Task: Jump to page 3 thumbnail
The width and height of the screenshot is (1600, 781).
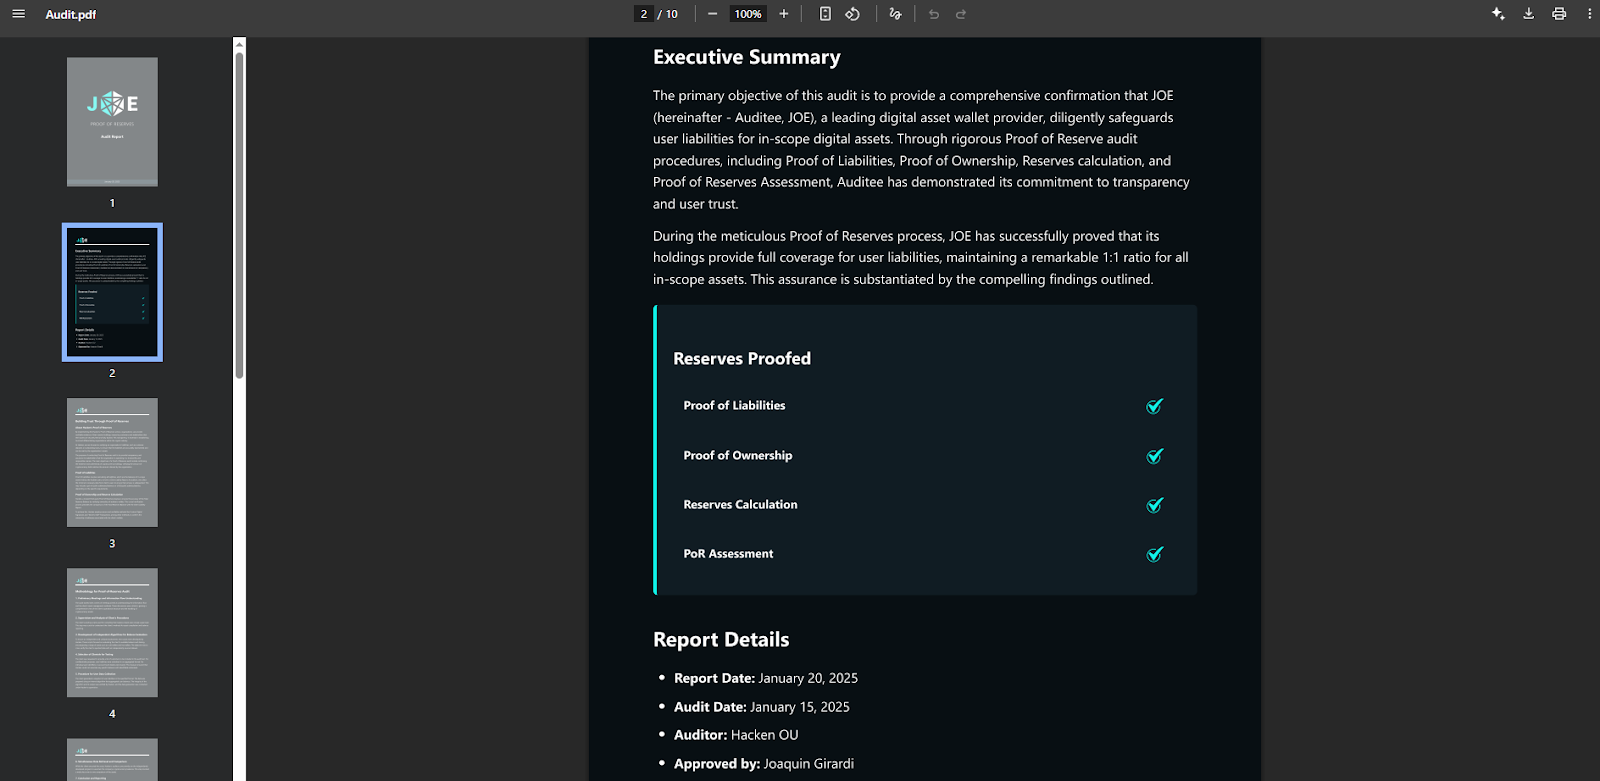Action: pyautogui.click(x=112, y=462)
